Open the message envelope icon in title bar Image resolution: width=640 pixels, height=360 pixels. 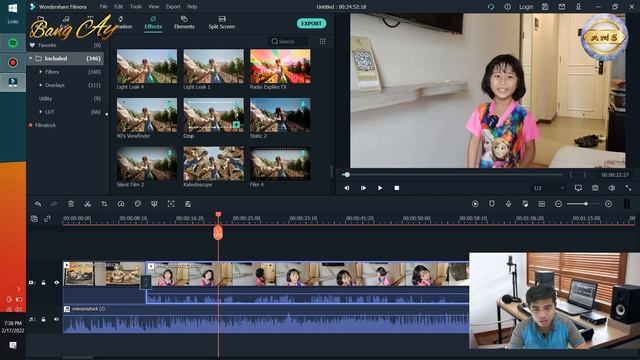coord(562,7)
